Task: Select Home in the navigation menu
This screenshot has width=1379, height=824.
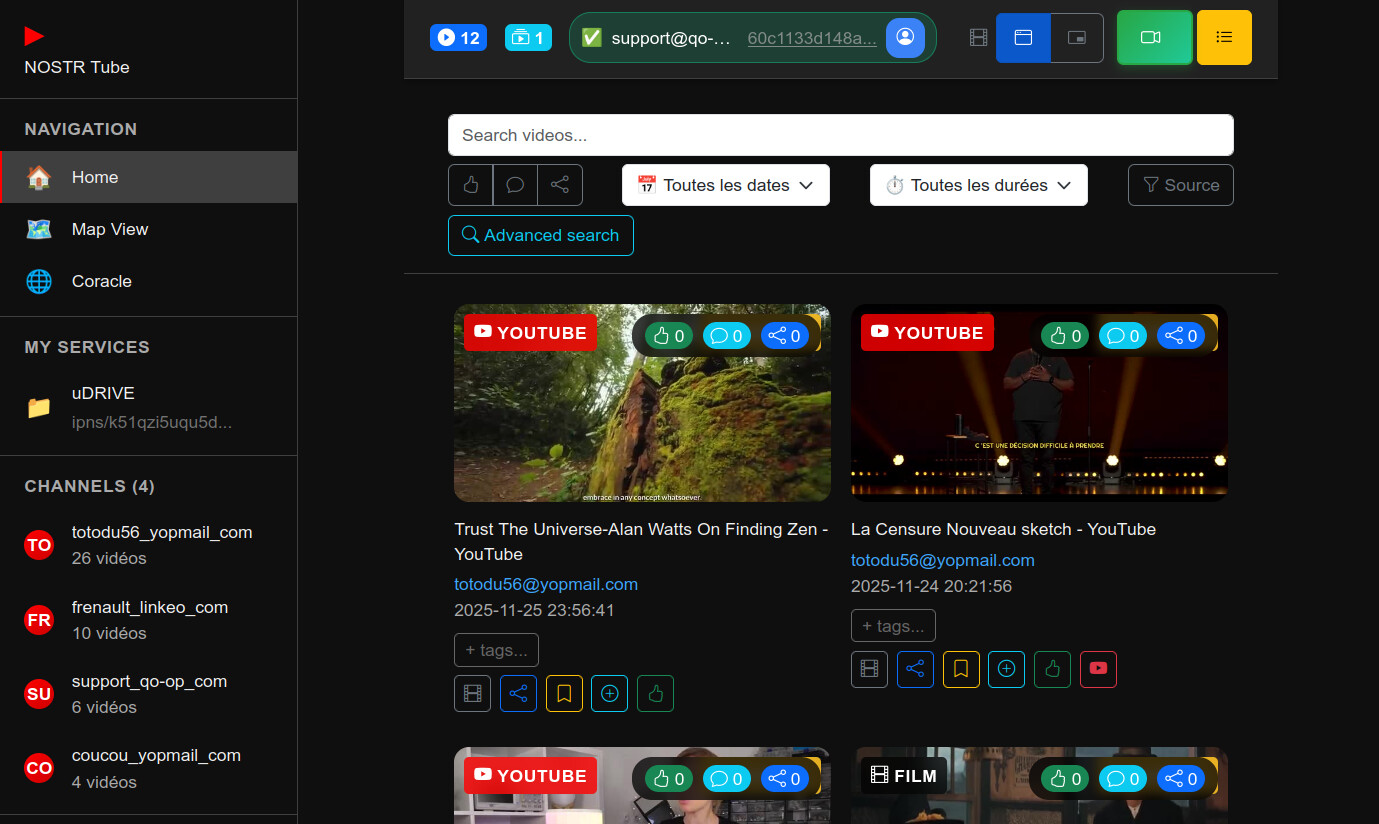Action: coord(94,177)
